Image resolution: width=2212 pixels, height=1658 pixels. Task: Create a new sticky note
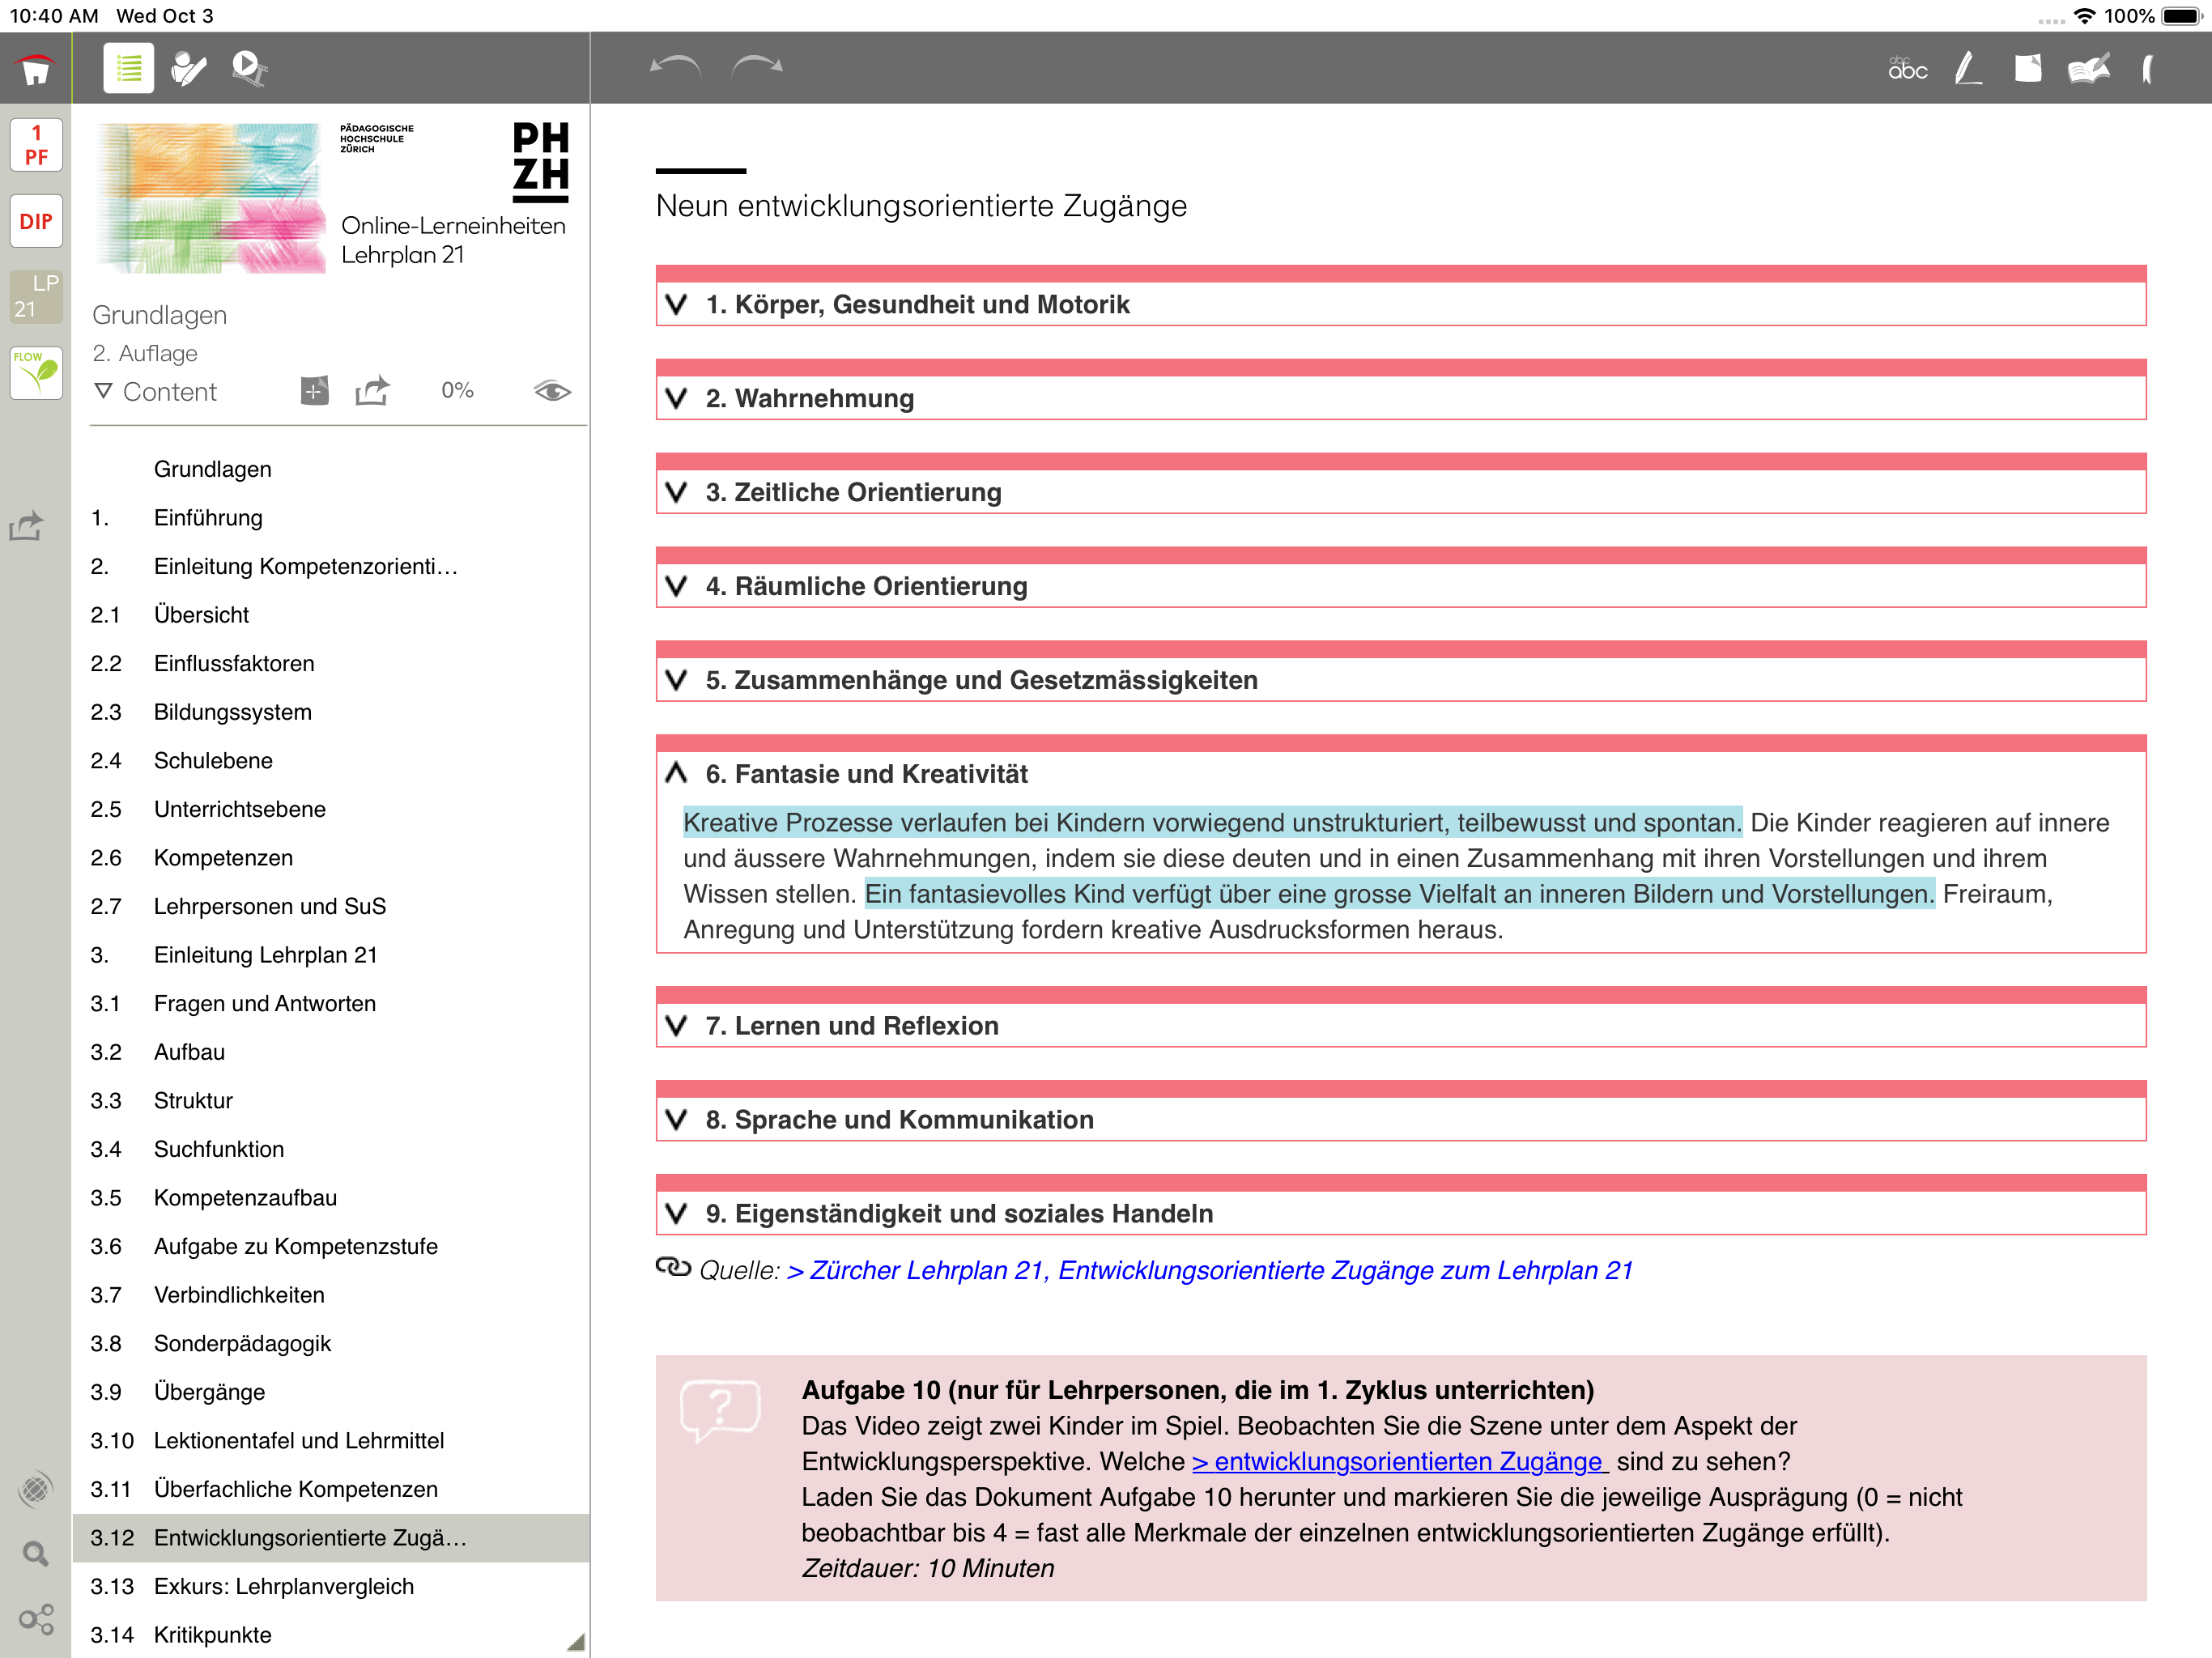coord(2027,68)
